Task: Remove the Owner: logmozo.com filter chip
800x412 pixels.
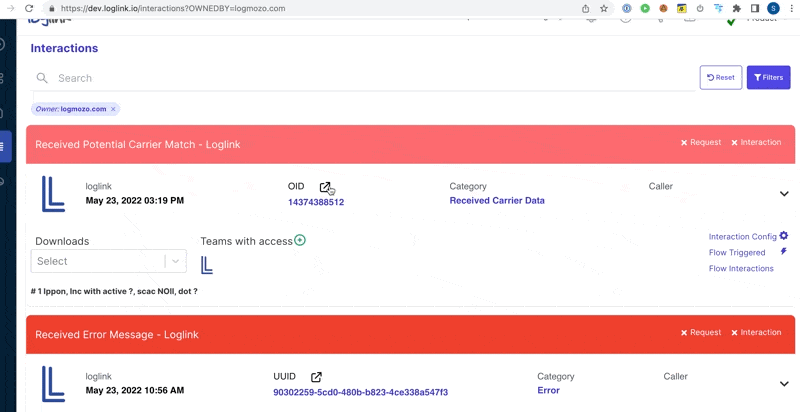Action: 113,109
